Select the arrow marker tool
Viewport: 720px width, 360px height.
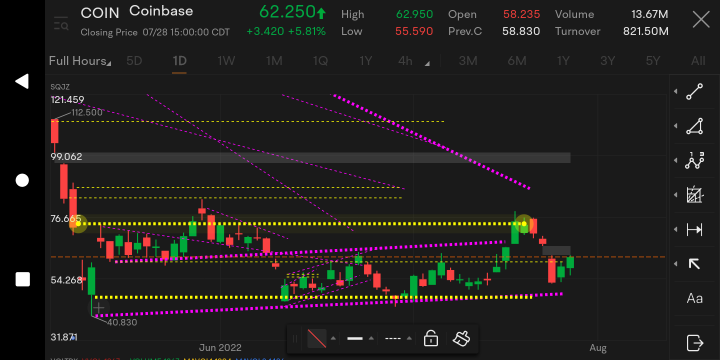tap(694, 264)
